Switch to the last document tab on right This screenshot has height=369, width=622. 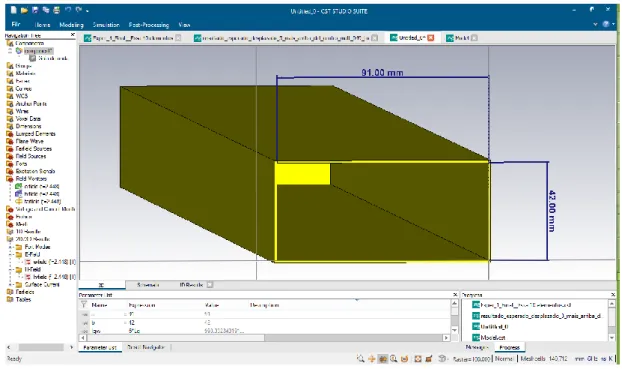(x=462, y=38)
